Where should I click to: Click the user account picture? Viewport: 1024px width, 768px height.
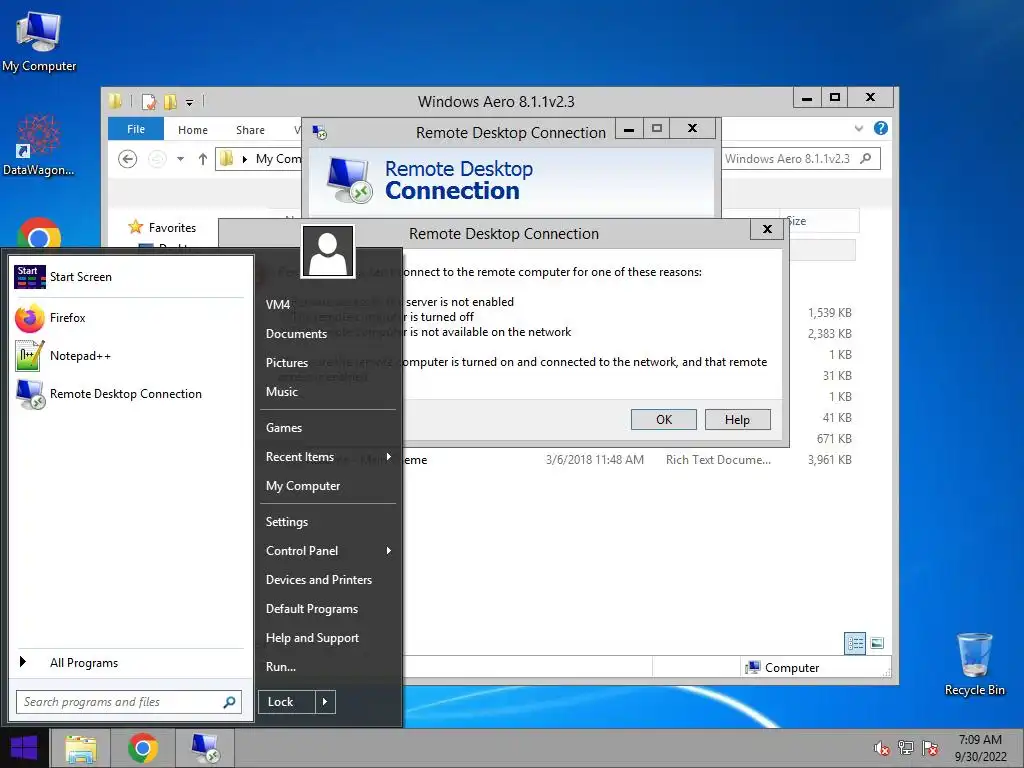pyautogui.click(x=328, y=252)
